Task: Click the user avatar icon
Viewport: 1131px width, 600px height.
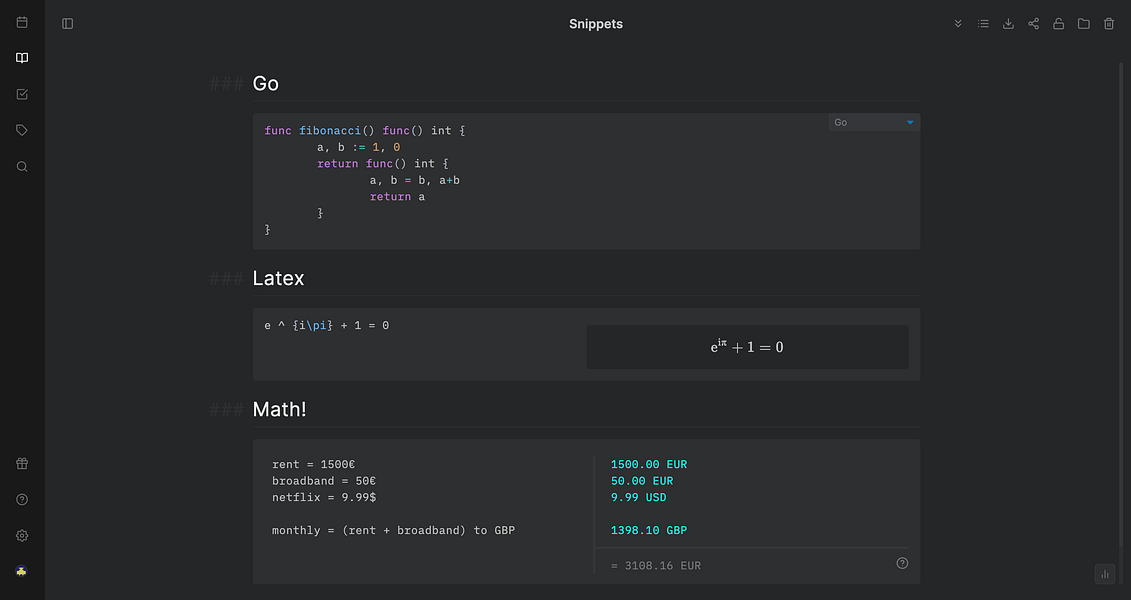Action: click(22, 571)
